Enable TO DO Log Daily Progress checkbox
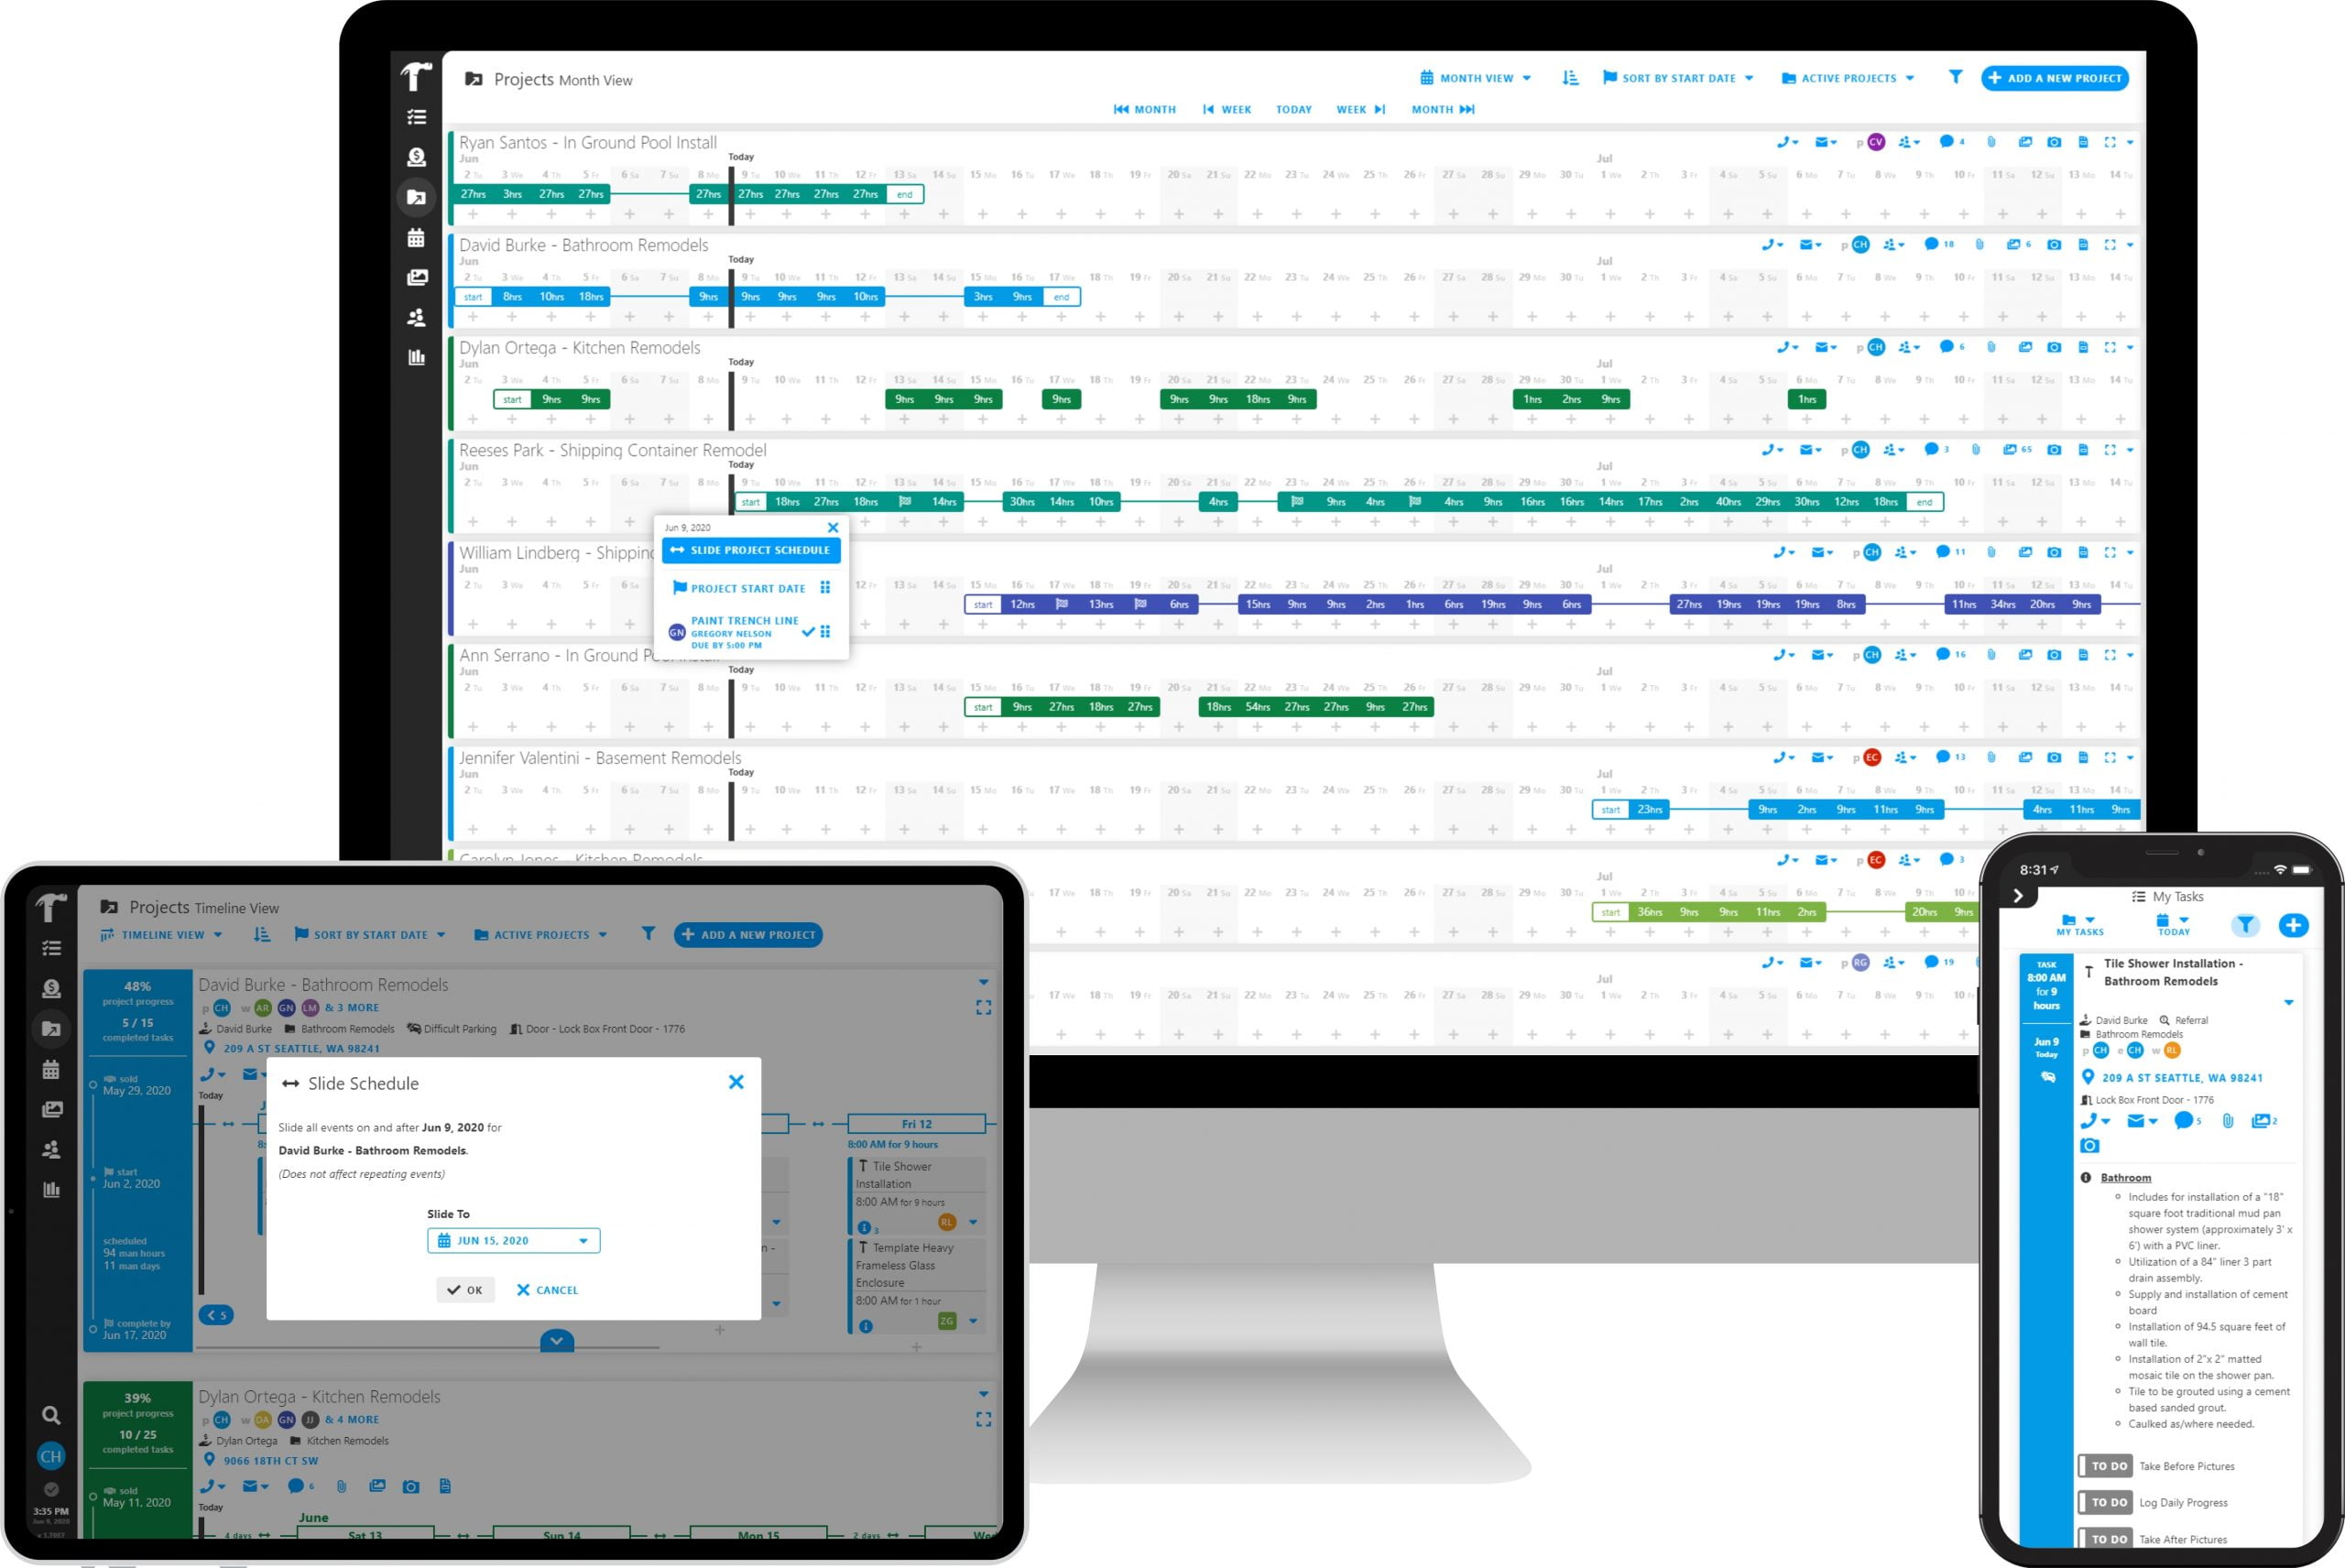Viewport: 2345px width, 1568px height. pyautogui.click(x=2086, y=1499)
